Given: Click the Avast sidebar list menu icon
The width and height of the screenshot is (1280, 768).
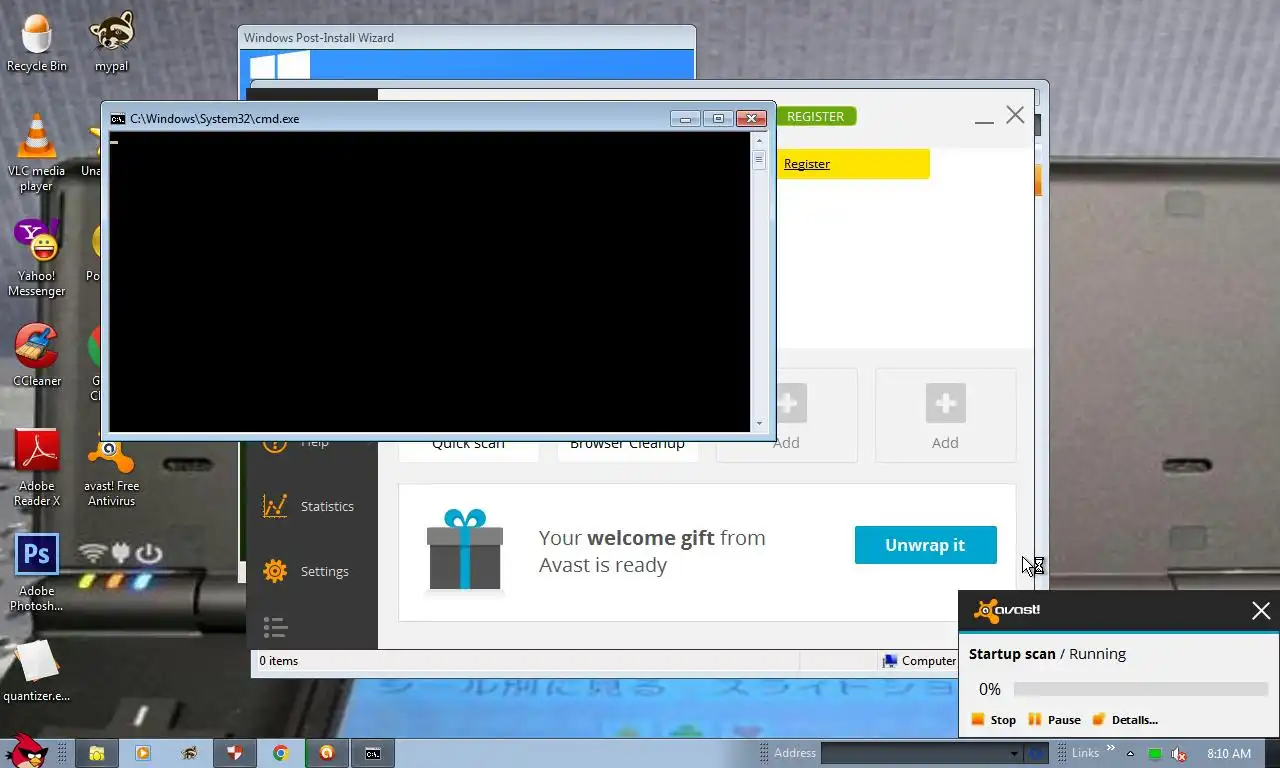Looking at the screenshot, I should [275, 627].
